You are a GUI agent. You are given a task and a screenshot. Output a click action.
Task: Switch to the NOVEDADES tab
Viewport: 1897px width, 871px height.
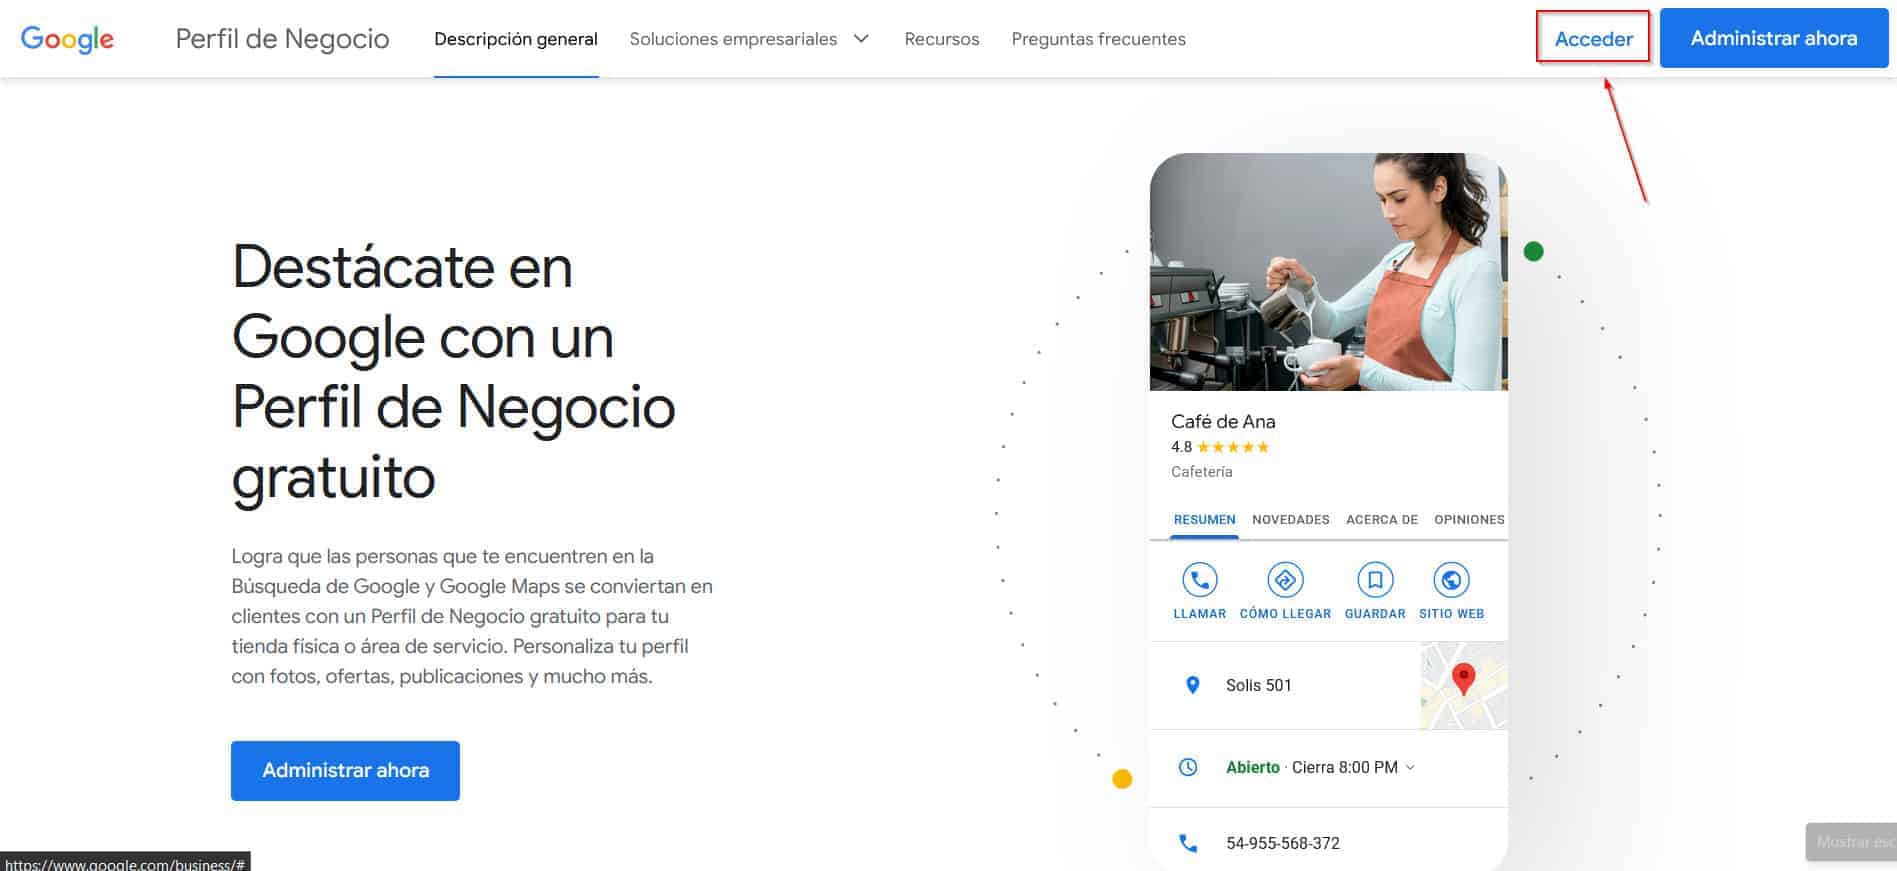pos(1290,520)
